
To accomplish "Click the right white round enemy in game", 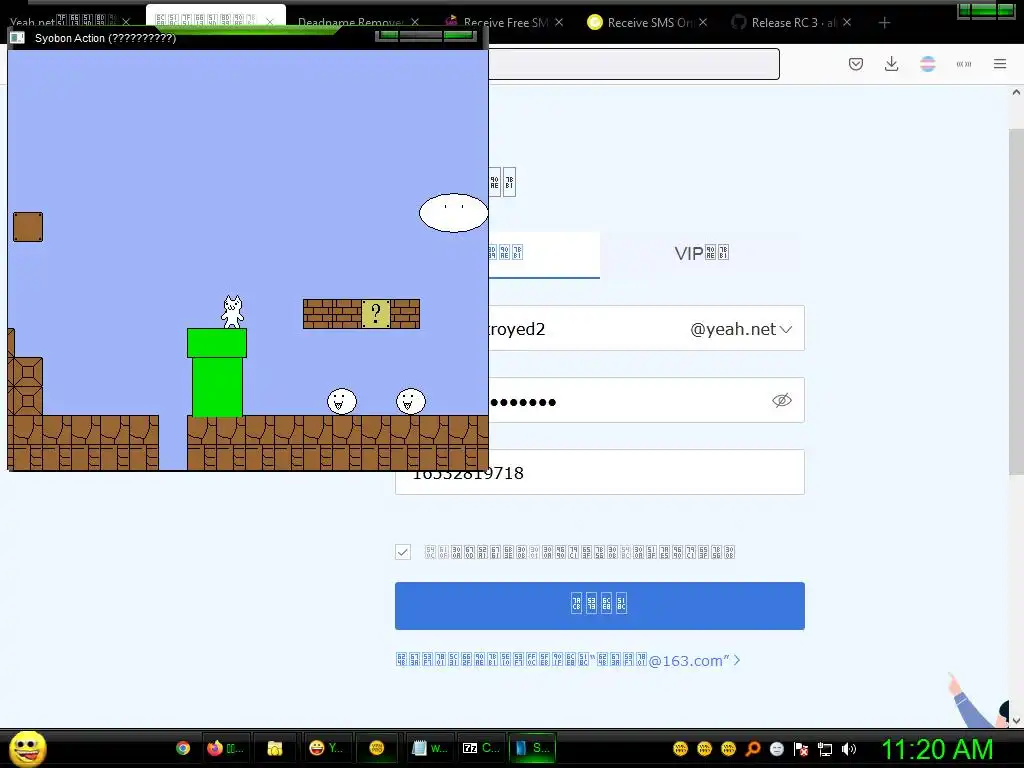I will click(x=411, y=401).
